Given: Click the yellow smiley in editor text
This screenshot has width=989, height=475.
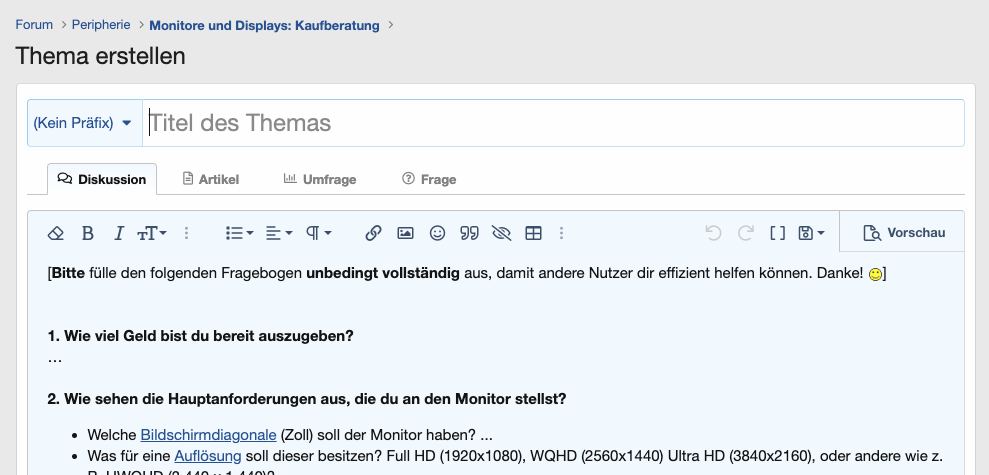Looking at the screenshot, I should tap(875, 274).
